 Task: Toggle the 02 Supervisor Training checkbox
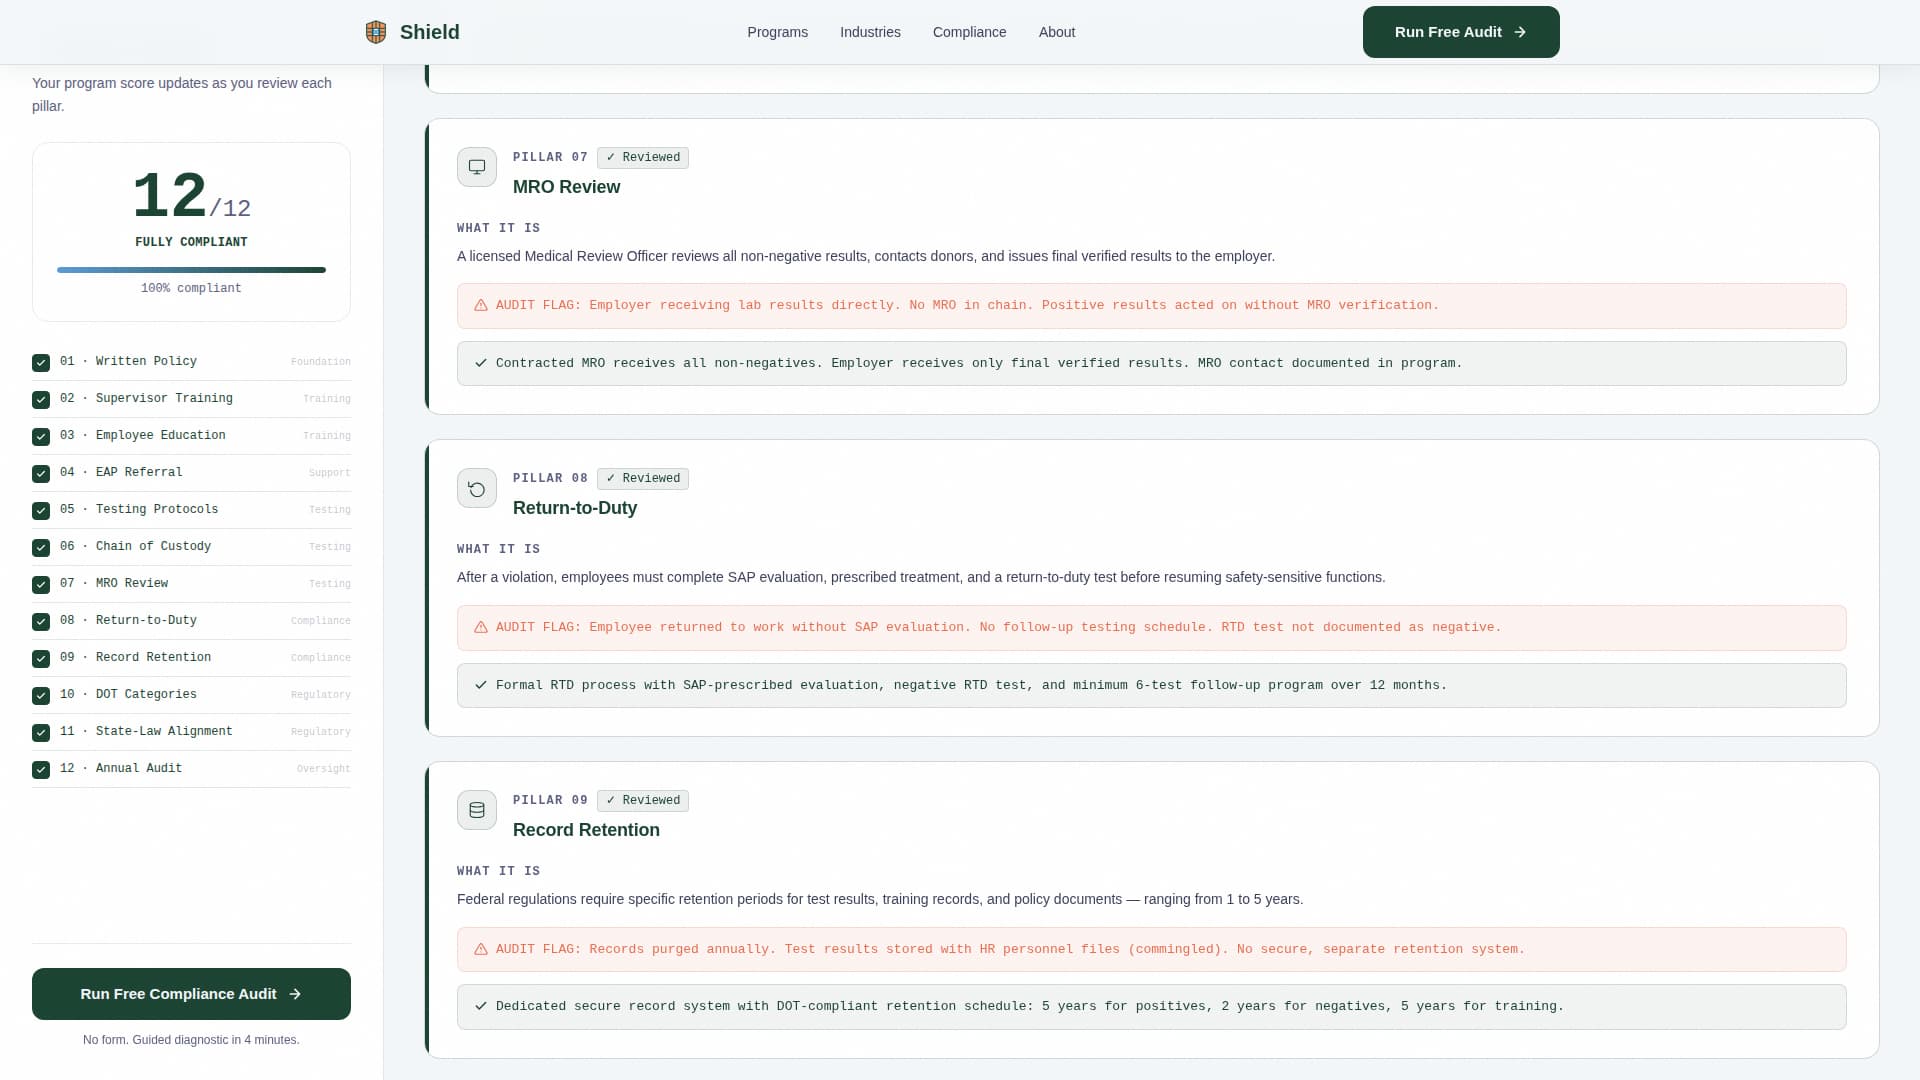(41, 400)
